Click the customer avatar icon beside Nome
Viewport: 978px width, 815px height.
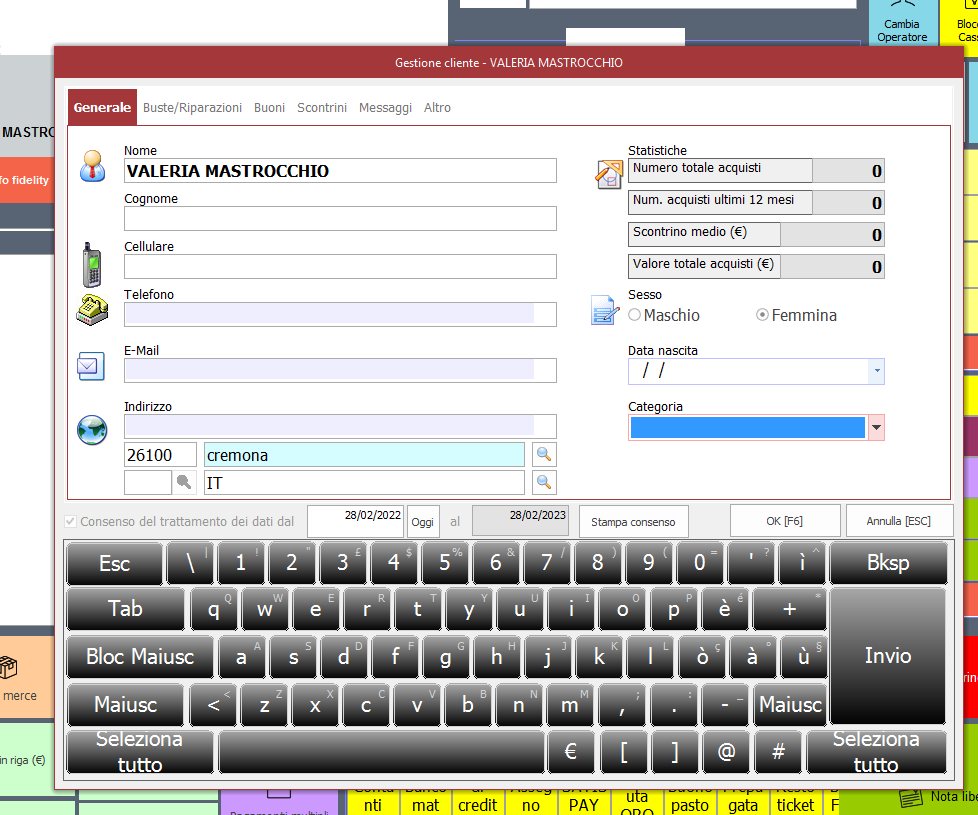coord(93,165)
